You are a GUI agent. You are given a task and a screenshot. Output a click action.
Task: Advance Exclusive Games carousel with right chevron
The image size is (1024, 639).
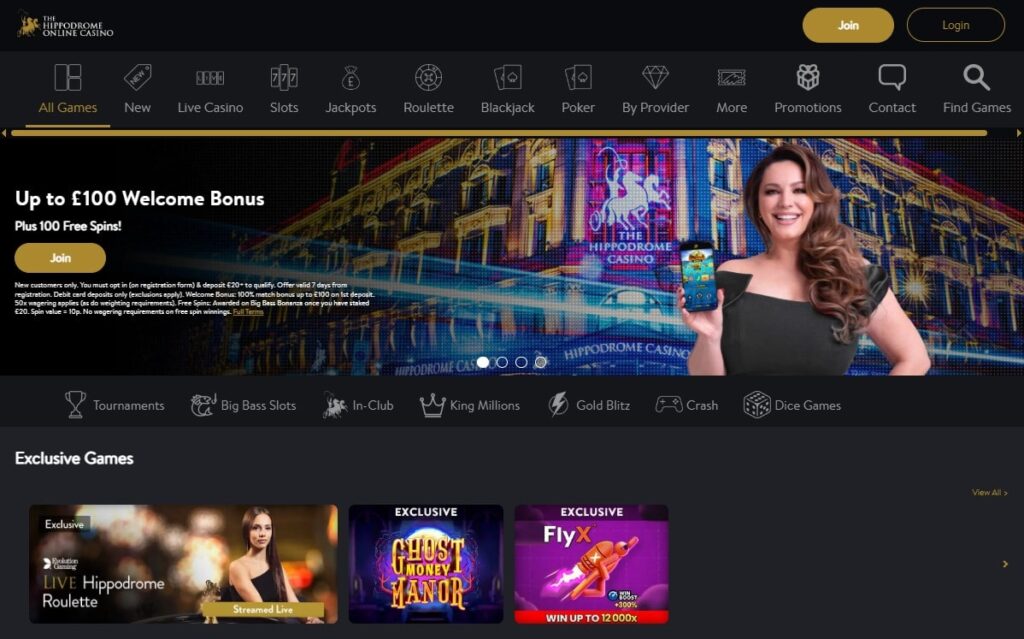(x=1005, y=564)
